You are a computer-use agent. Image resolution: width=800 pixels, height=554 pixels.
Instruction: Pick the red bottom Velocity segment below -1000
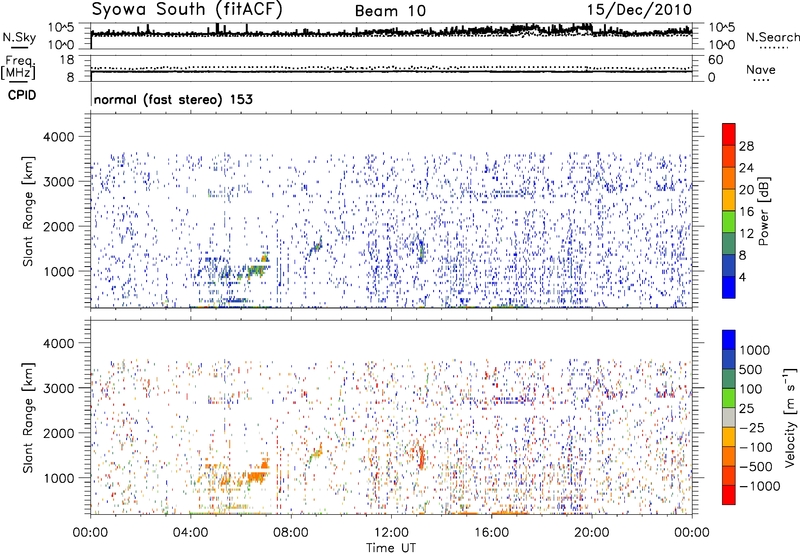pos(729,495)
